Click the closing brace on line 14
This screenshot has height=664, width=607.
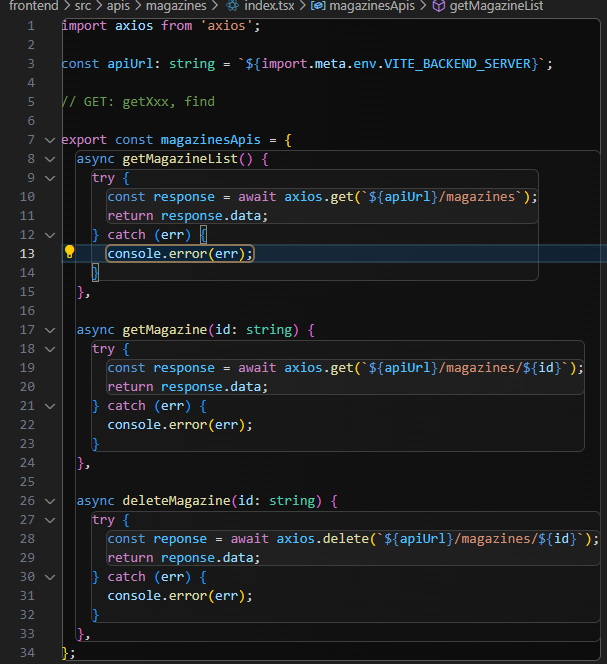point(95,273)
